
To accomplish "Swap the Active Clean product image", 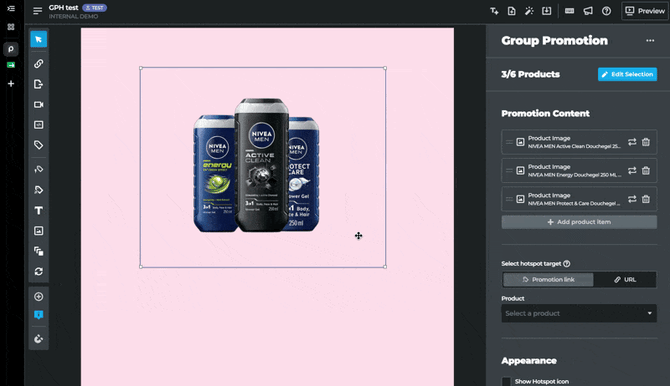I will tap(632, 142).
